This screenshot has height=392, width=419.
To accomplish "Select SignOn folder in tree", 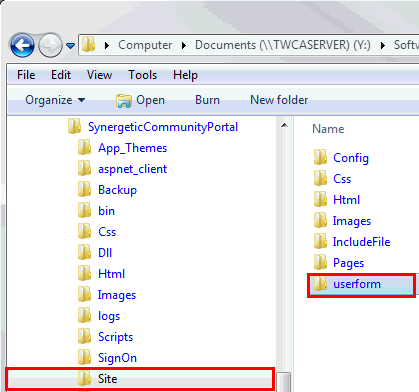I will 117,358.
